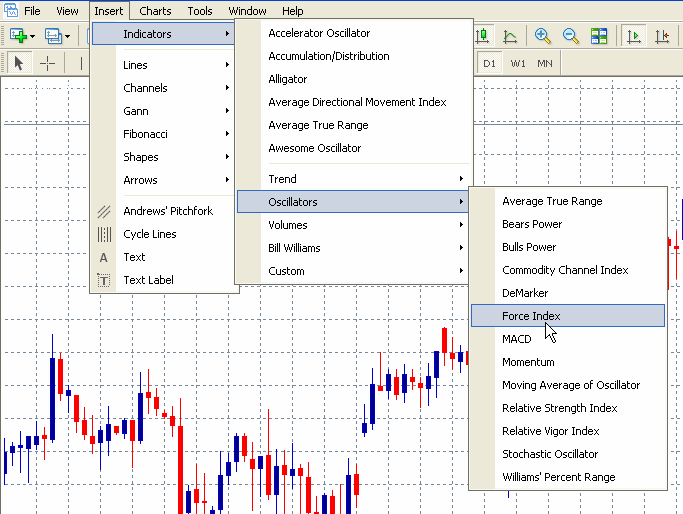The width and height of the screenshot is (683, 514).
Task: Choose Moving Average of Oscillator
Action: [568, 385]
